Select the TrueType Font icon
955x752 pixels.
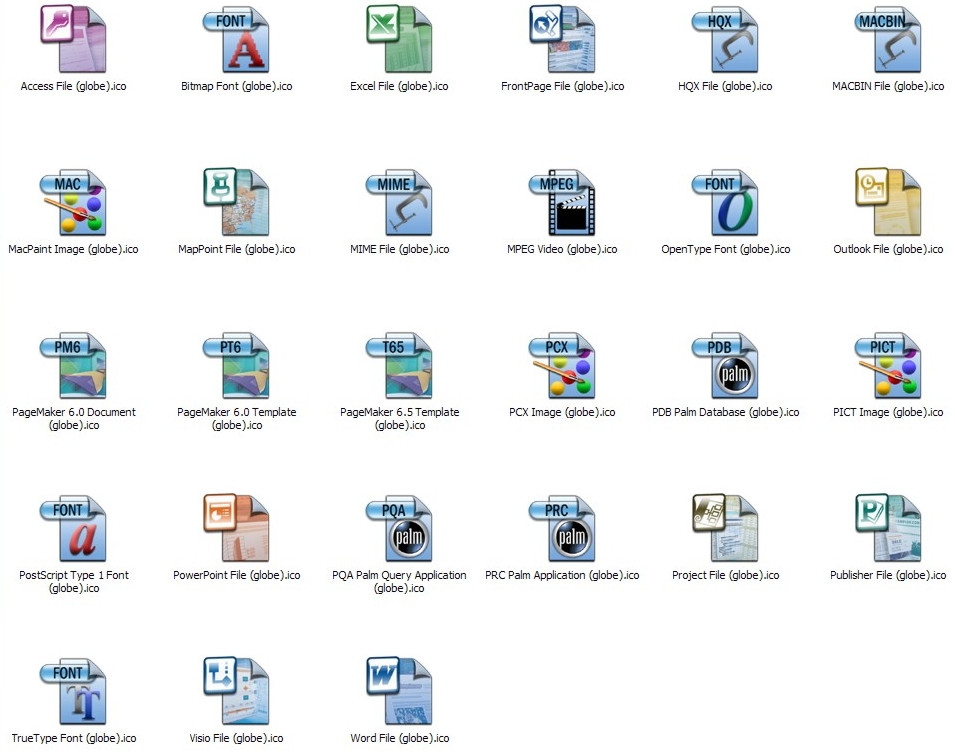click(74, 691)
